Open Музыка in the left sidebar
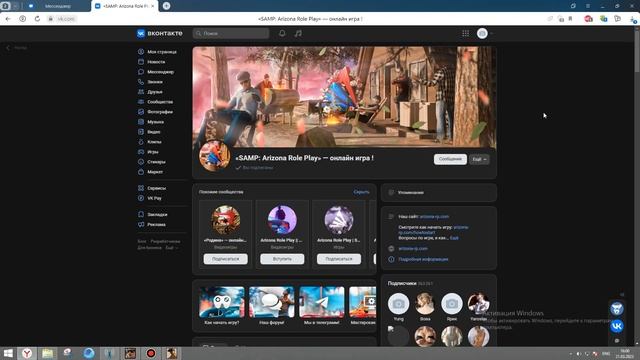Screen dimensions: 640x360 155,122
